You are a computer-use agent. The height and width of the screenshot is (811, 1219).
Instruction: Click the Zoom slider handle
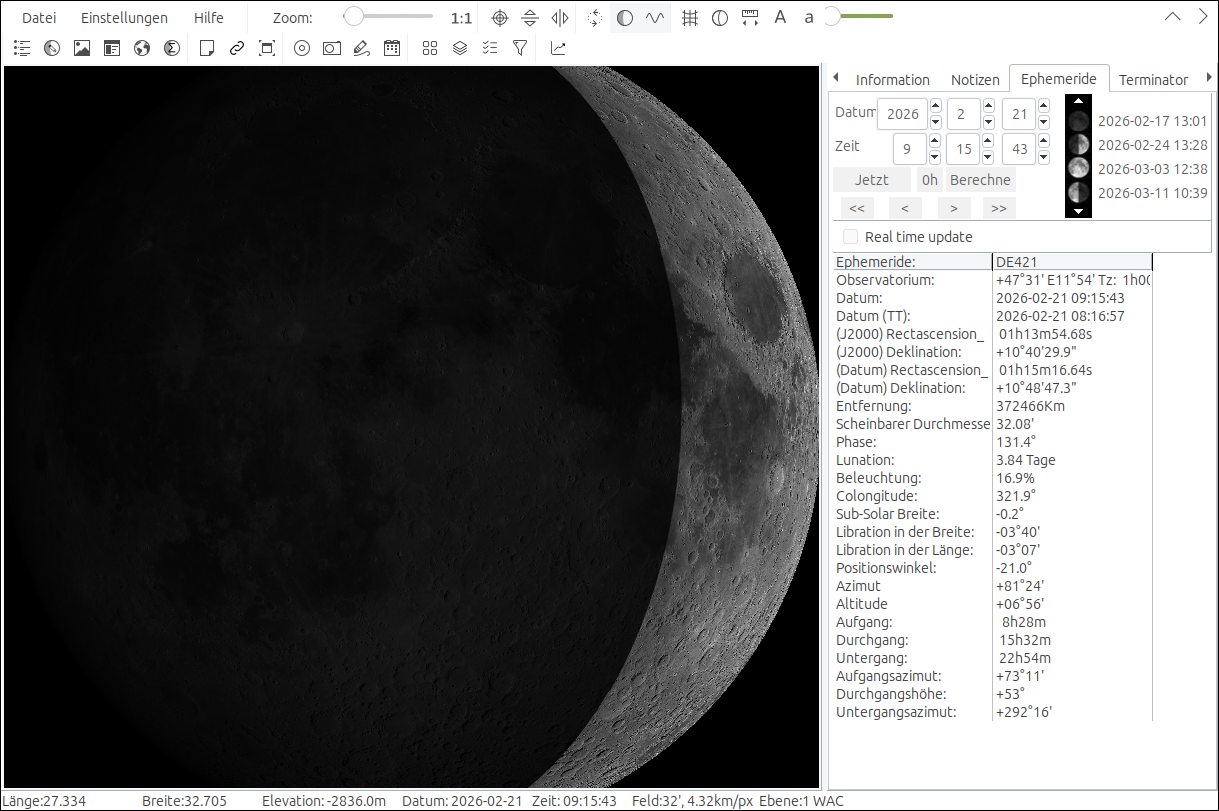(353, 17)
